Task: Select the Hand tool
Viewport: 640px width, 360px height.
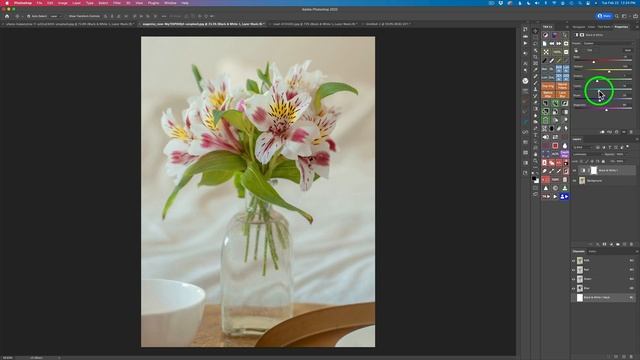Action: coord(535,154)
